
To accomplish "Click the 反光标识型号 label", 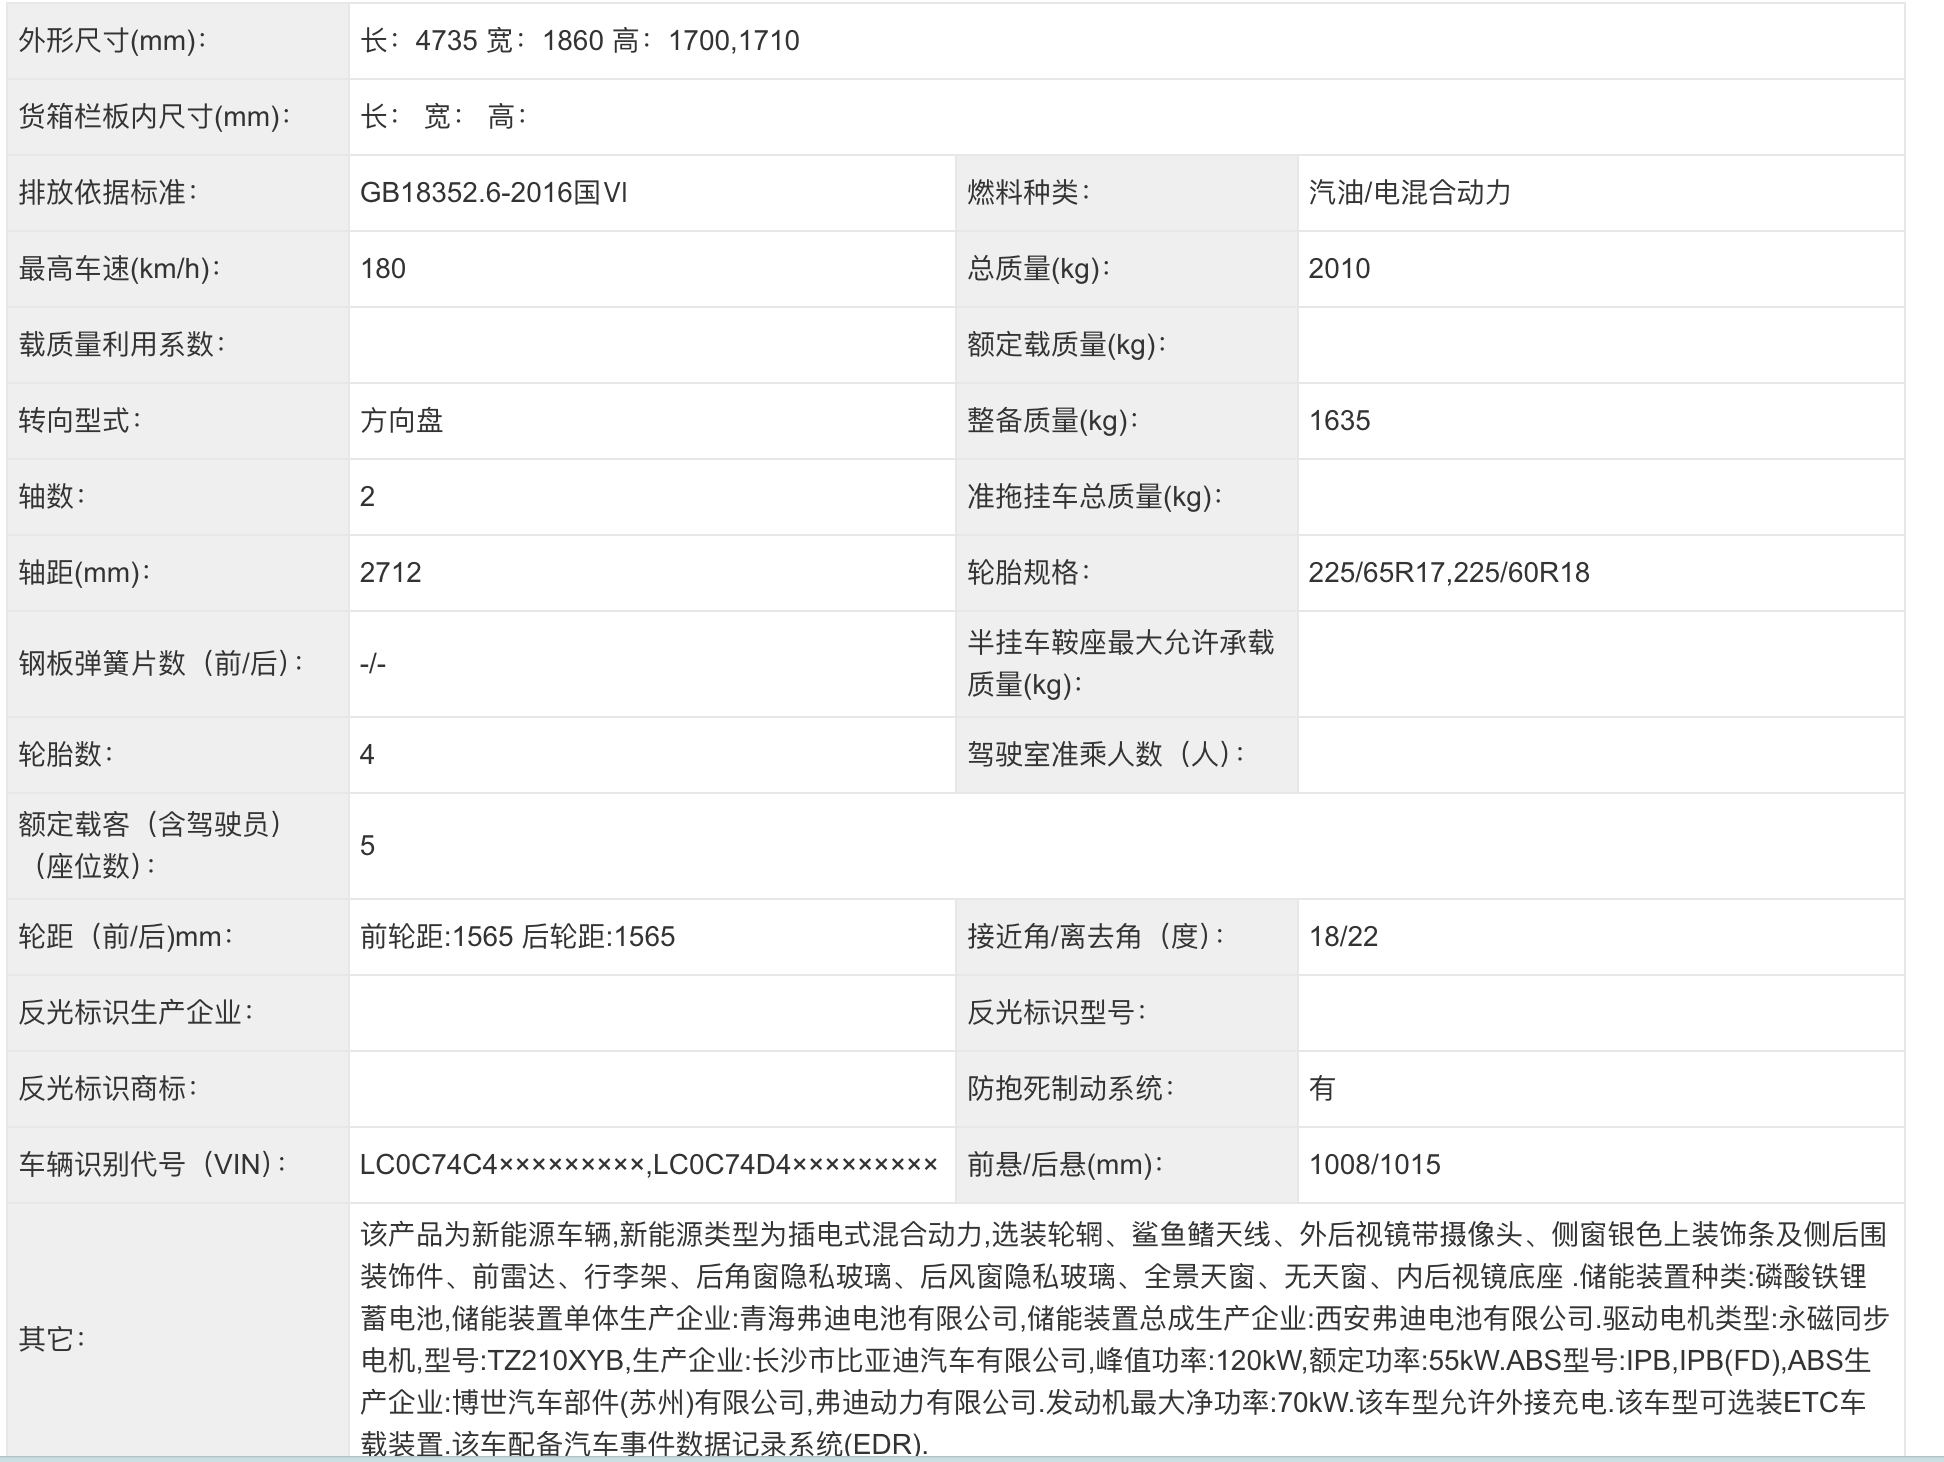I will [1056, 1013].
